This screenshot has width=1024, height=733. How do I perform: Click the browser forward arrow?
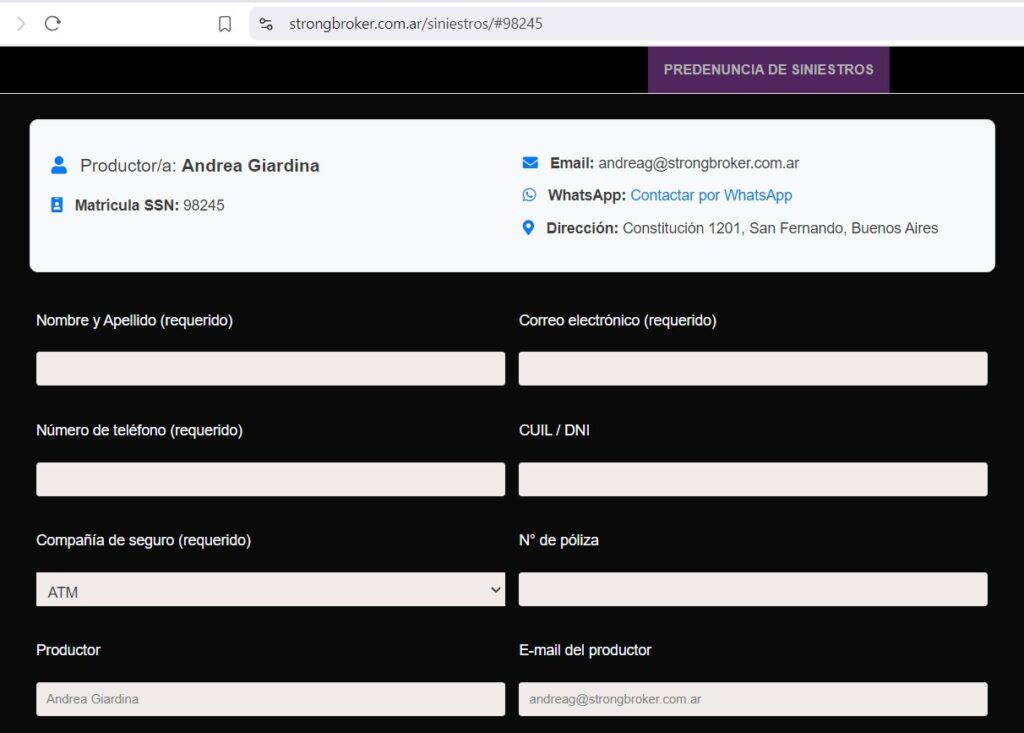point(21,23)
